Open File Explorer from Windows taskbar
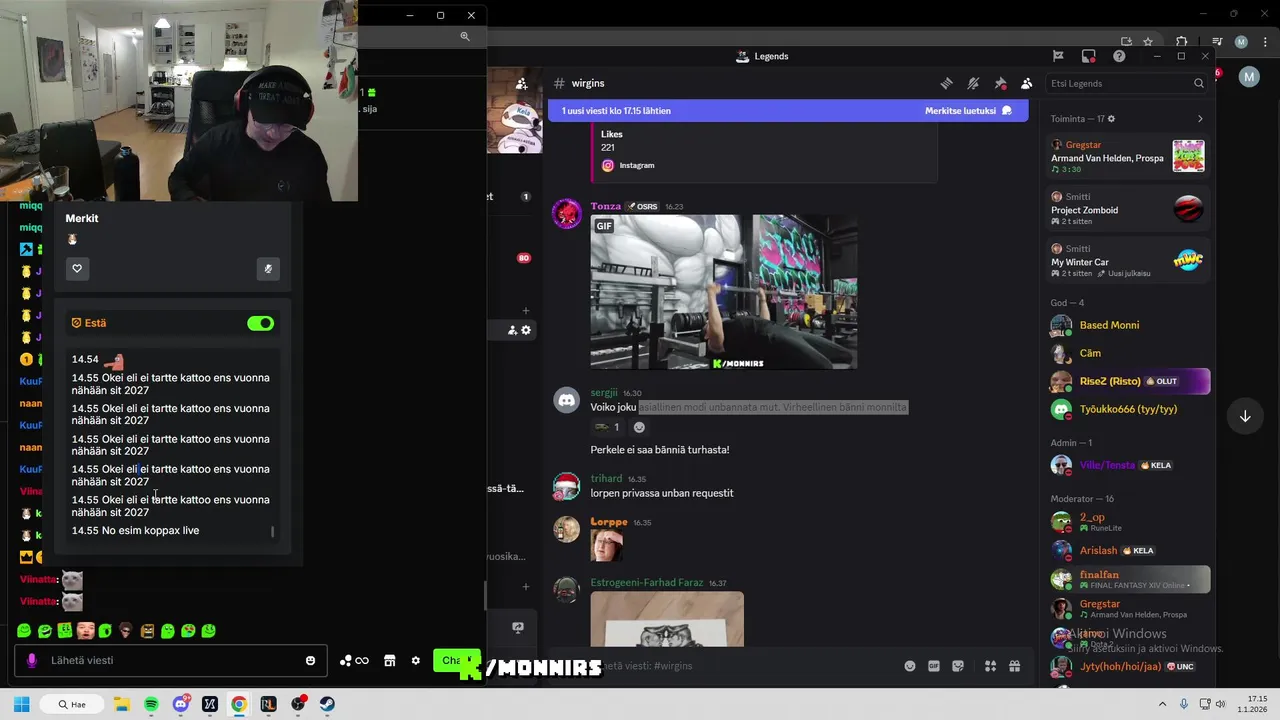The height and width of the screenshot is (720, 1280). click(x=121, y=704)
